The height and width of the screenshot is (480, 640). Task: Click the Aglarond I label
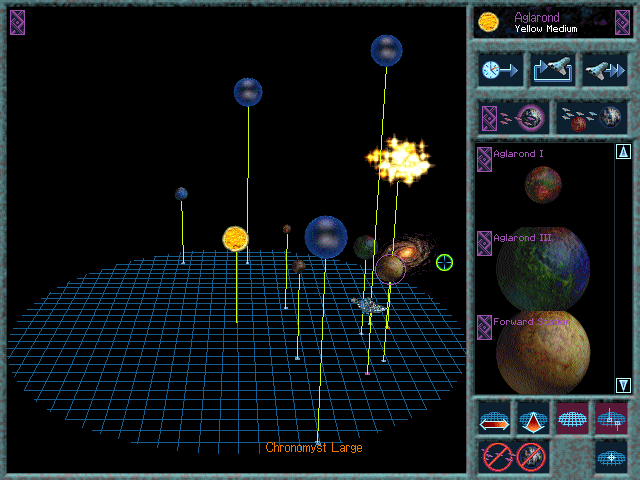(x=518, y=154)
